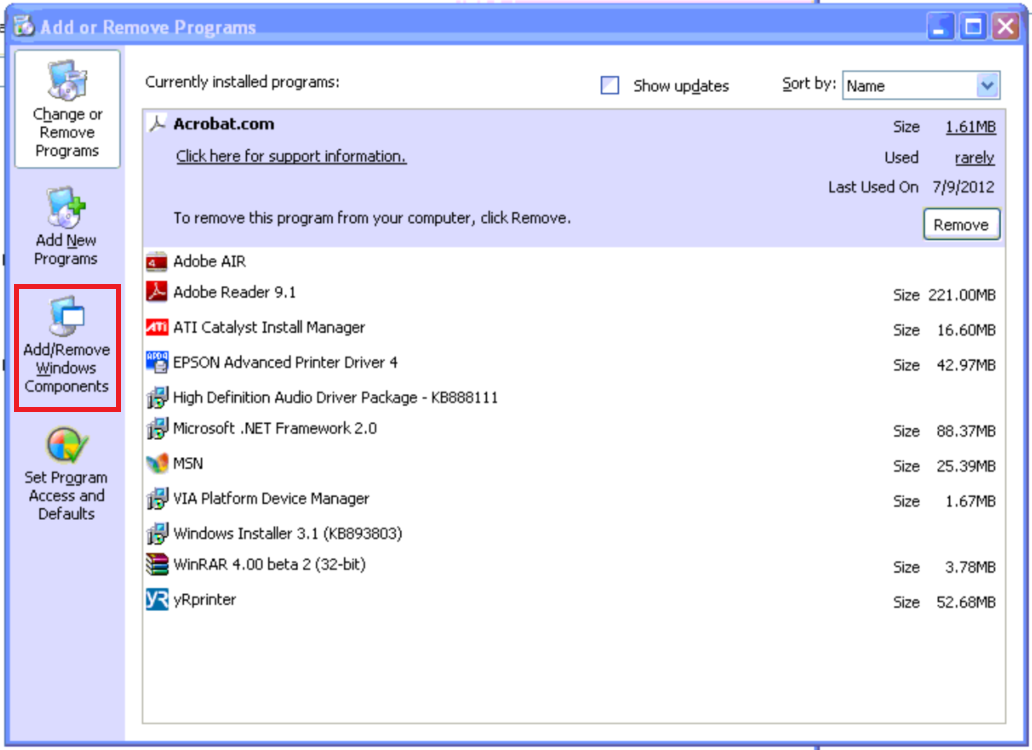Select Windows Installer 3.1 (KB893803) entry

[573, 534]
